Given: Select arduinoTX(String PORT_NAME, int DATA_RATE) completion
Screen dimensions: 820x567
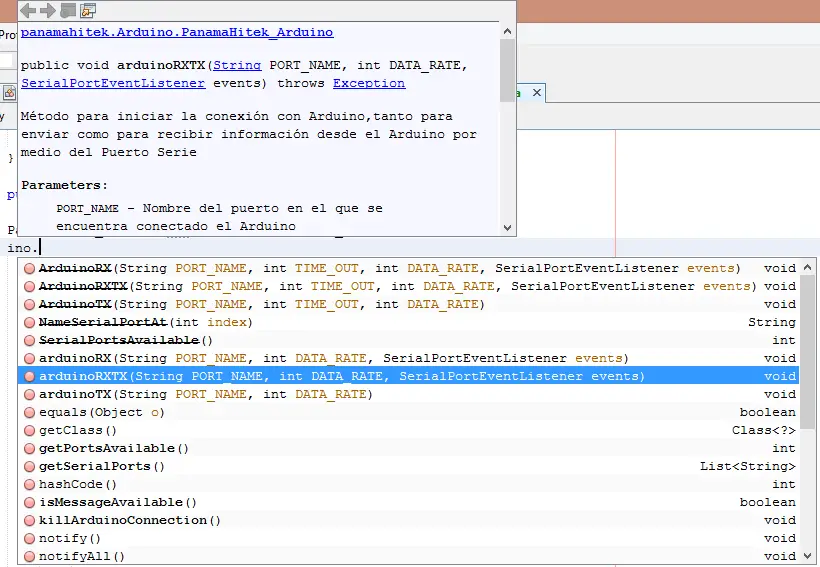Looking at the screenshot, I should [x=408, y=394].
